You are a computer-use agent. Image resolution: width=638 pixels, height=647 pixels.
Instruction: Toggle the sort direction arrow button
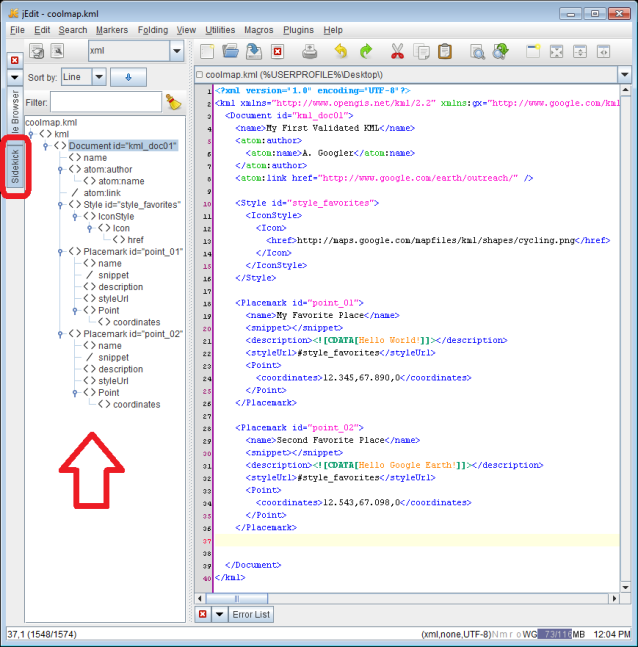click(127, 77)
